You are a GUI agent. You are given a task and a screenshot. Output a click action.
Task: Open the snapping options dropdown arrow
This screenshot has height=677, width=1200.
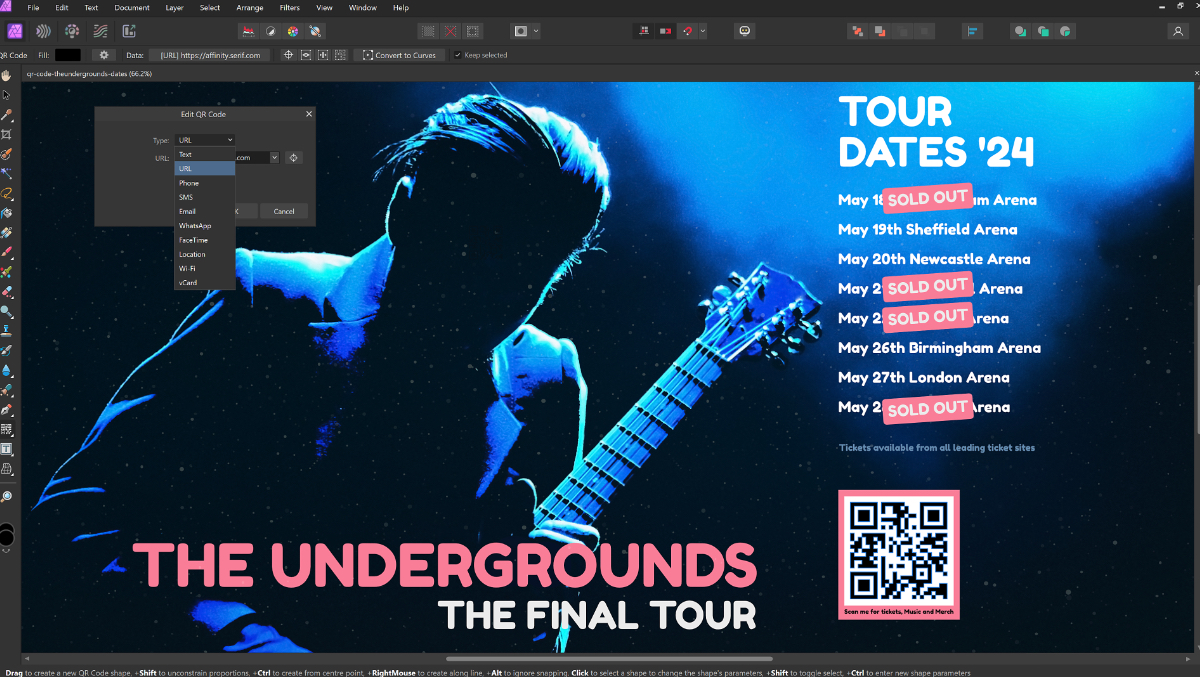tap(703, 31)
